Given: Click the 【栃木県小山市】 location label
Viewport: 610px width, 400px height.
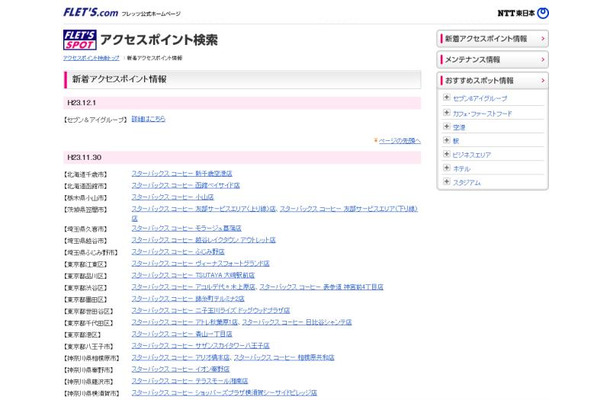Looking at the screenshot, I should [x=85, y=198].
